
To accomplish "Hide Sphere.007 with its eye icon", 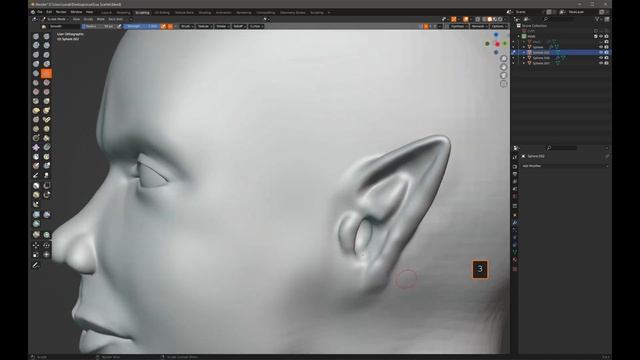I will pos(601,63).
